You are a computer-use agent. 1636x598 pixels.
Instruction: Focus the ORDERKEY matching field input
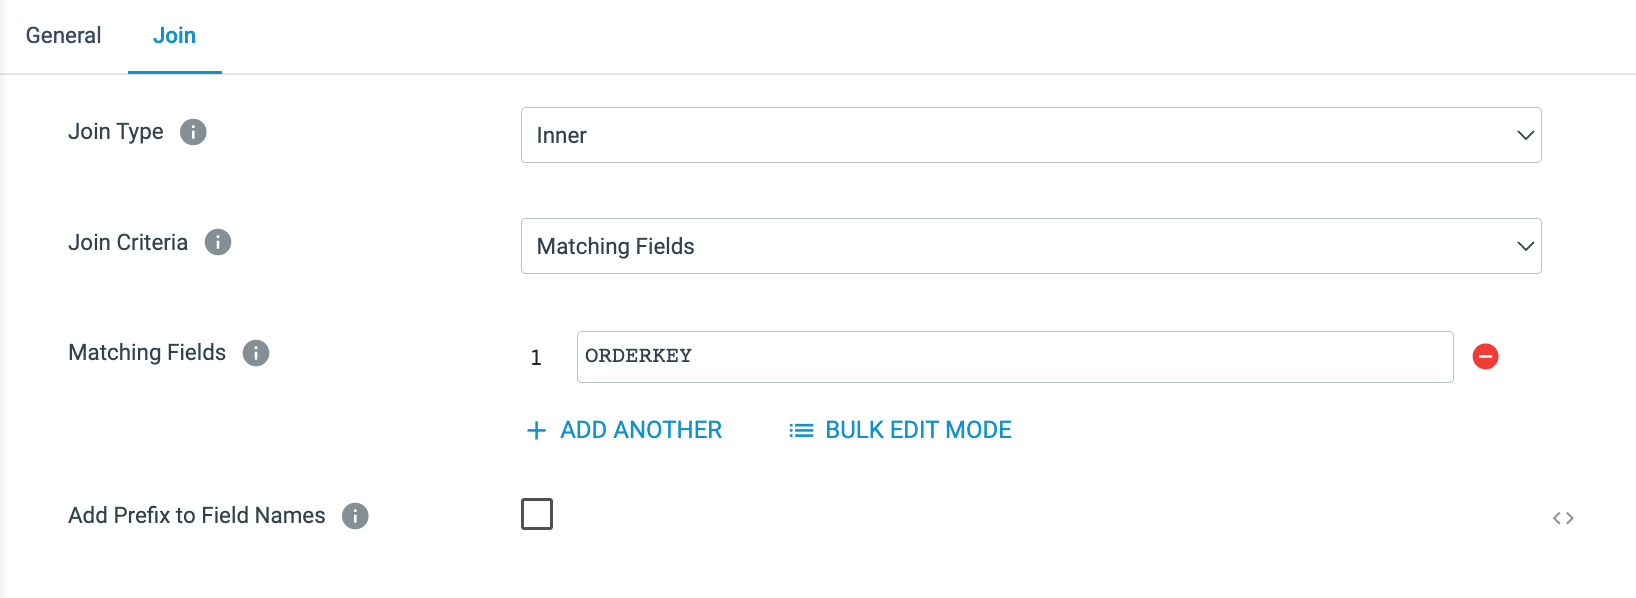pos(1014,357)
